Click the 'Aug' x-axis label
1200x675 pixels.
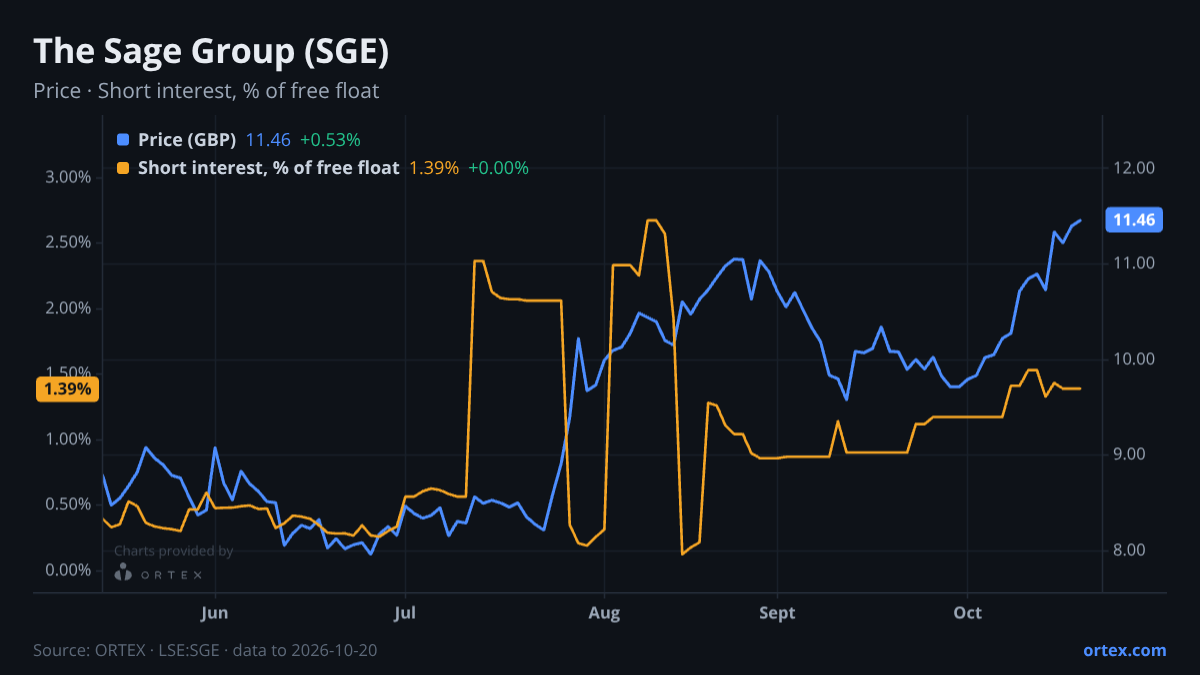tap(604, 613)
